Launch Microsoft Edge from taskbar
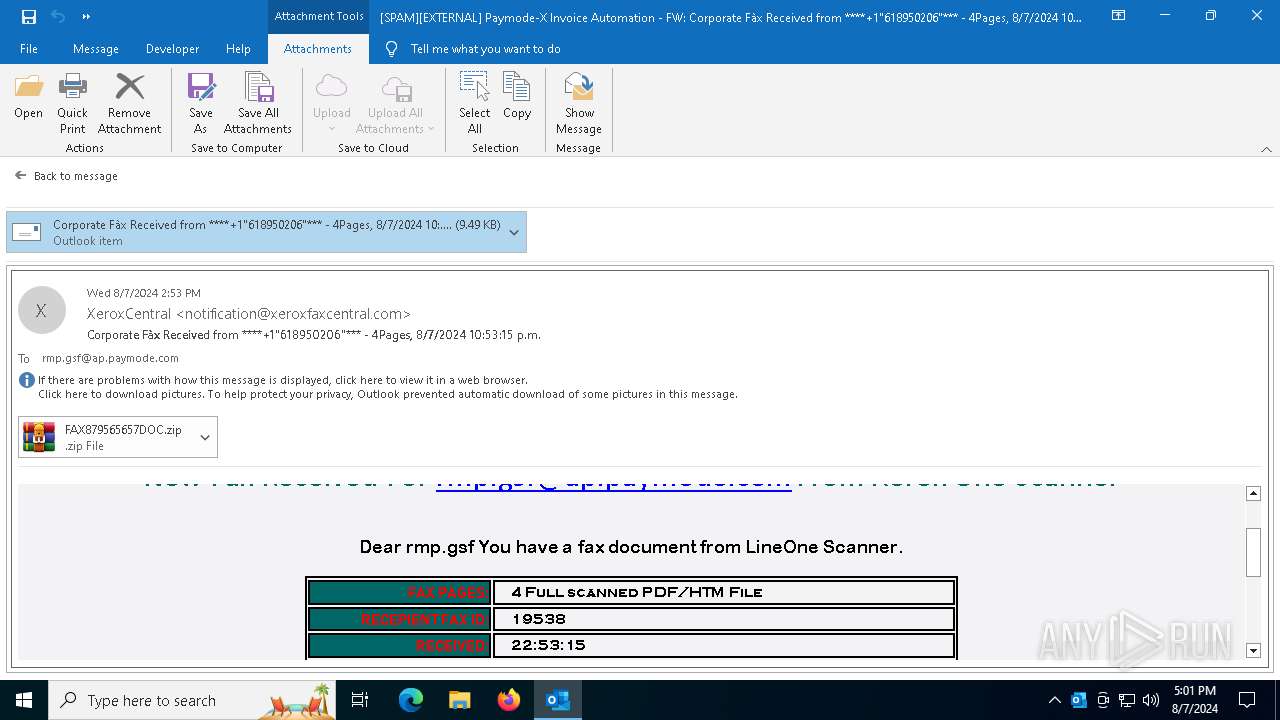The height and width of the screenshot is (720, 1280). point(411,700)
